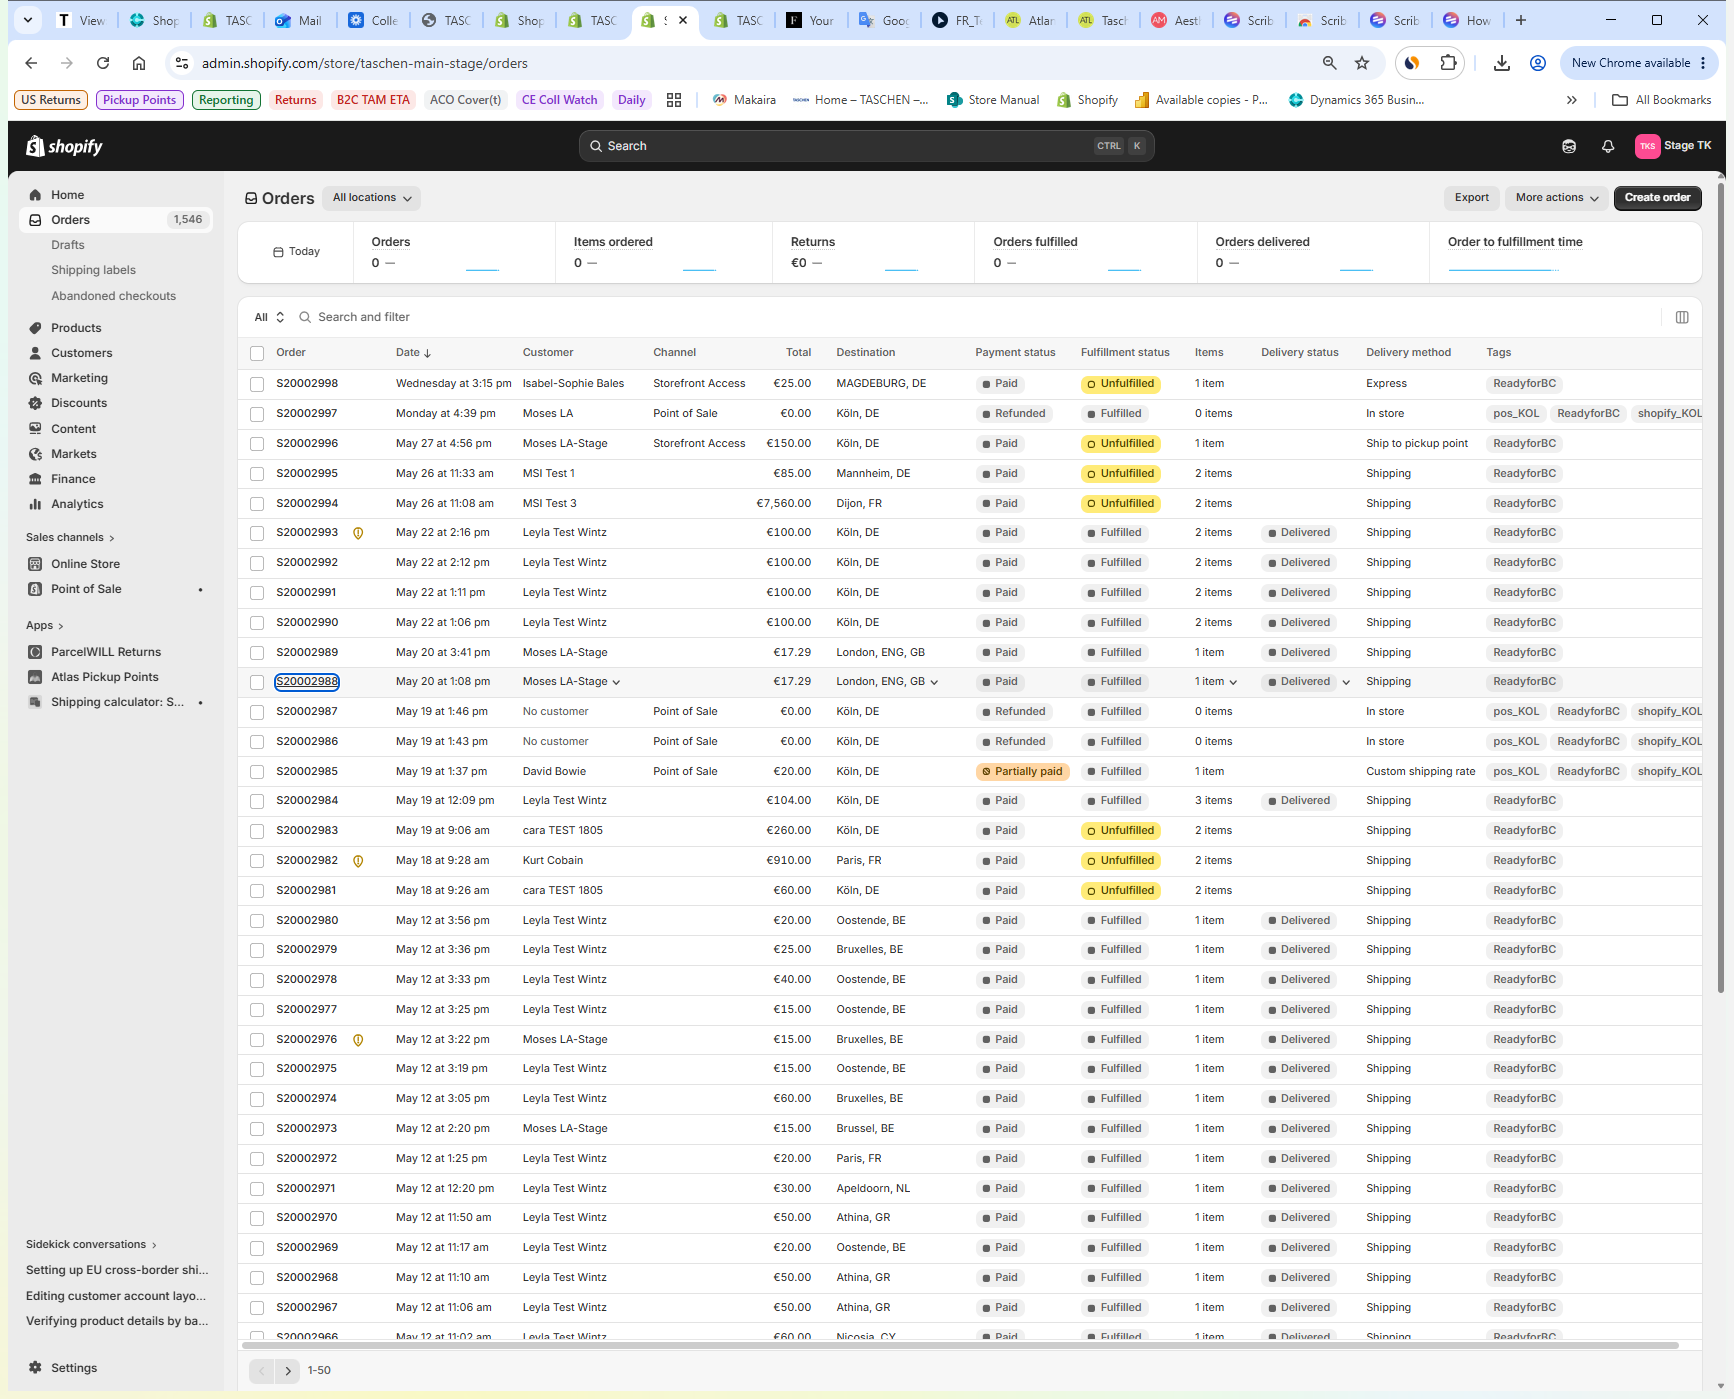The height and width of the screenshot is (1399, 1734).
Task: Click the Products tag icon
Action: pos(36,328)
